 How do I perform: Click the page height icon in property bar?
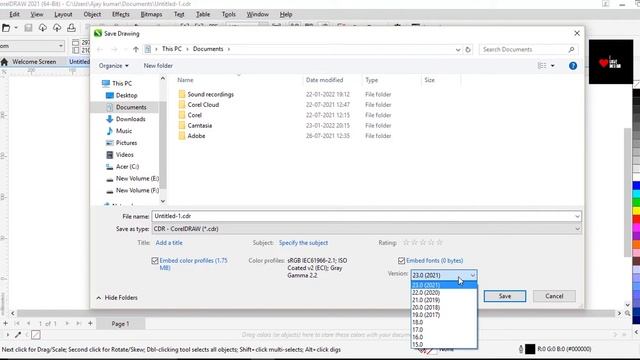click(76, 50)
